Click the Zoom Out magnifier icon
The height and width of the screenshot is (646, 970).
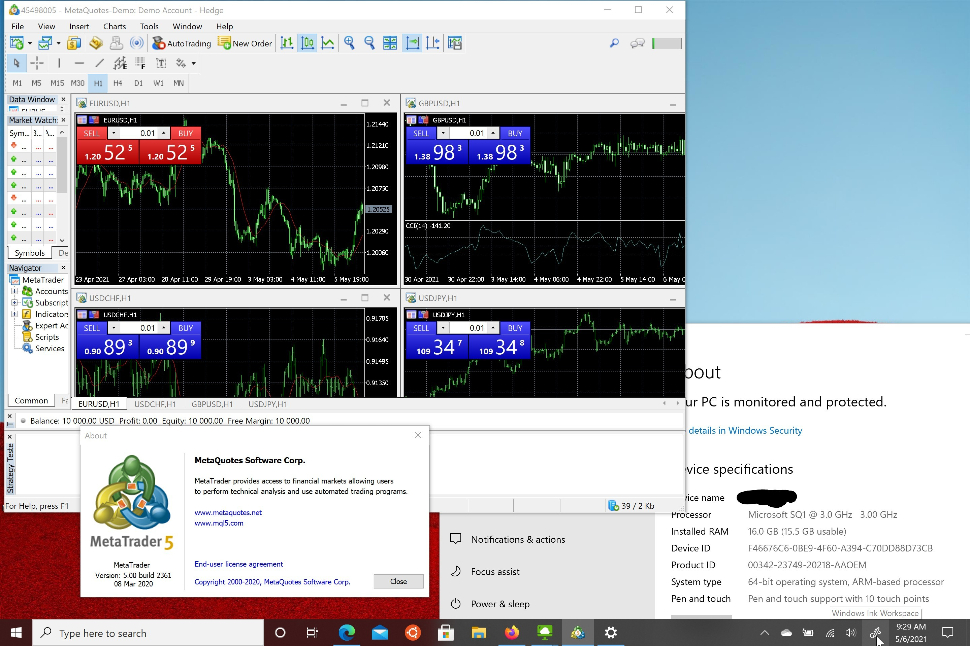(x=369, y=43)
